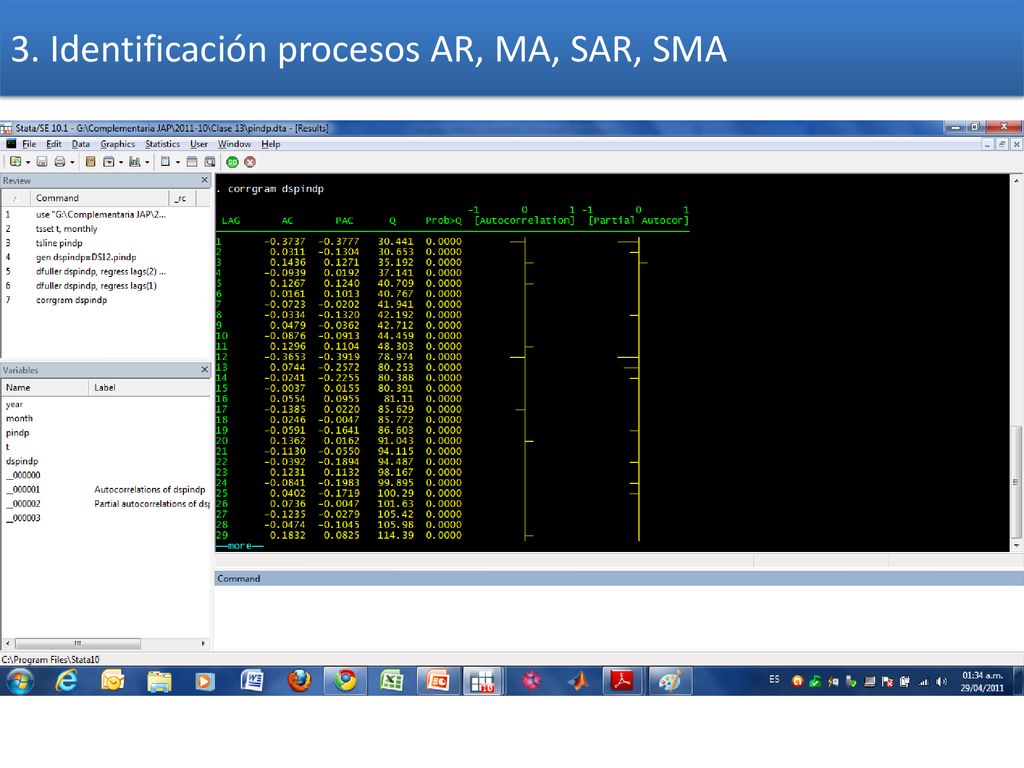Click the volume speaker tray icon
This screenshot has height=768, width=1024.
[941, 682]
